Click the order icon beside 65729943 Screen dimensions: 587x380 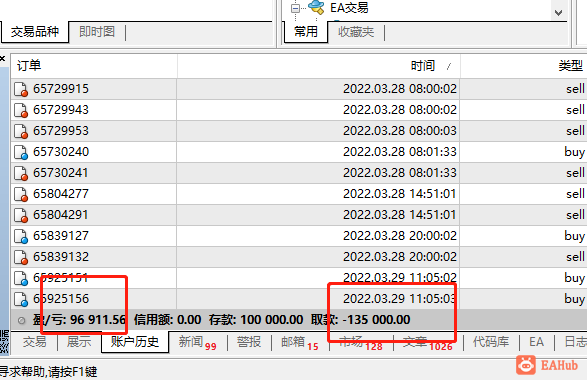(x=21, y=110)
